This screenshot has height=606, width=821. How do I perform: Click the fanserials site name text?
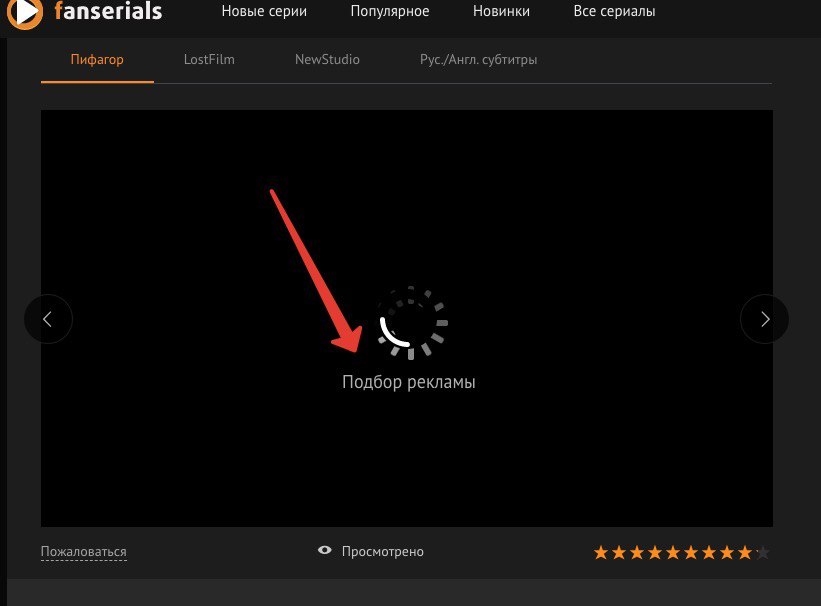108,11
